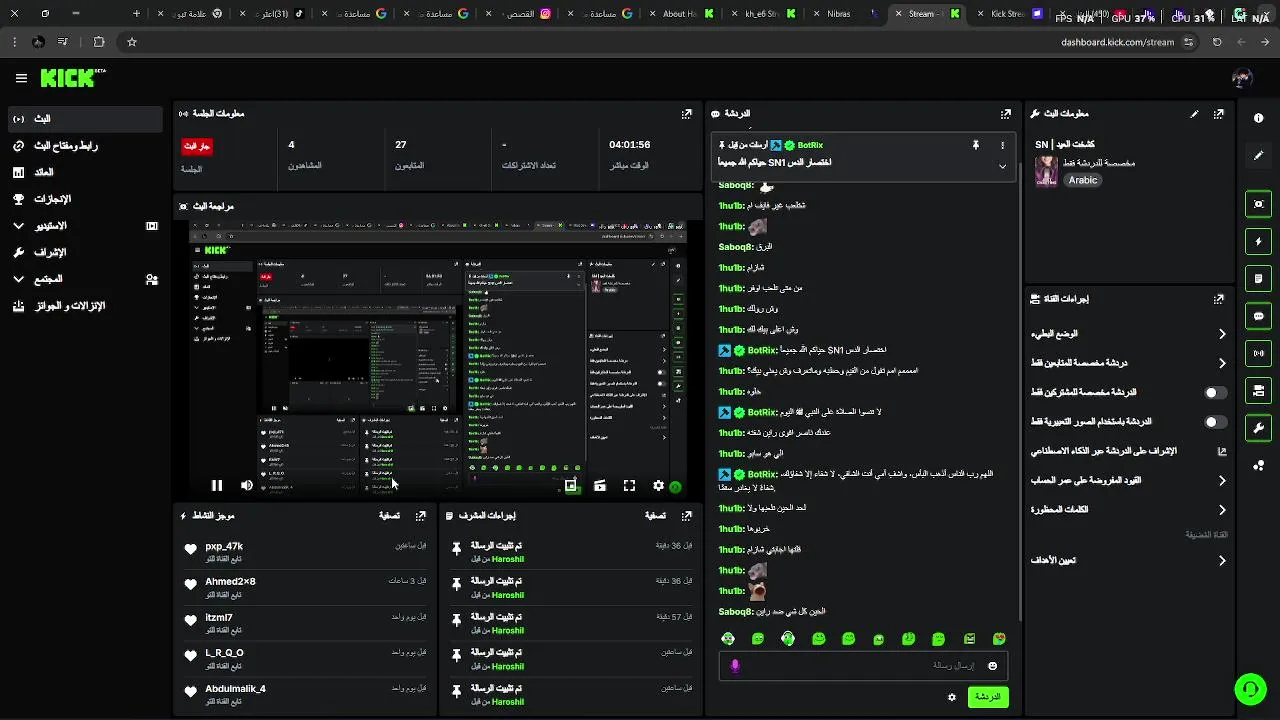The width and height of the screenshot is (1280, 720).
Task: Click pencil edit icon in right toolbar
Action: [1258, 156]
